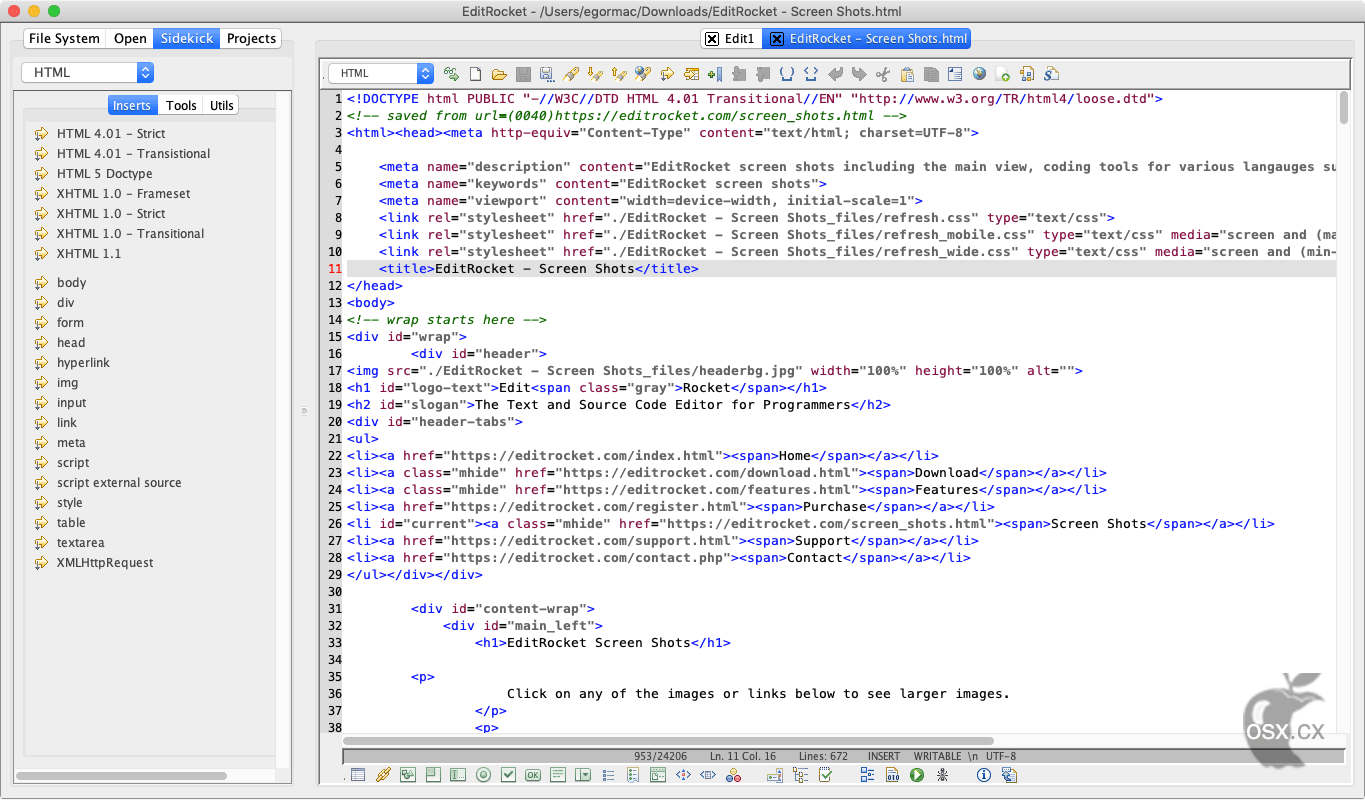Close EditRocket - Screen Shots.html tab
Viewport: 1365px width, 800px height.
[x=776, y=39]
